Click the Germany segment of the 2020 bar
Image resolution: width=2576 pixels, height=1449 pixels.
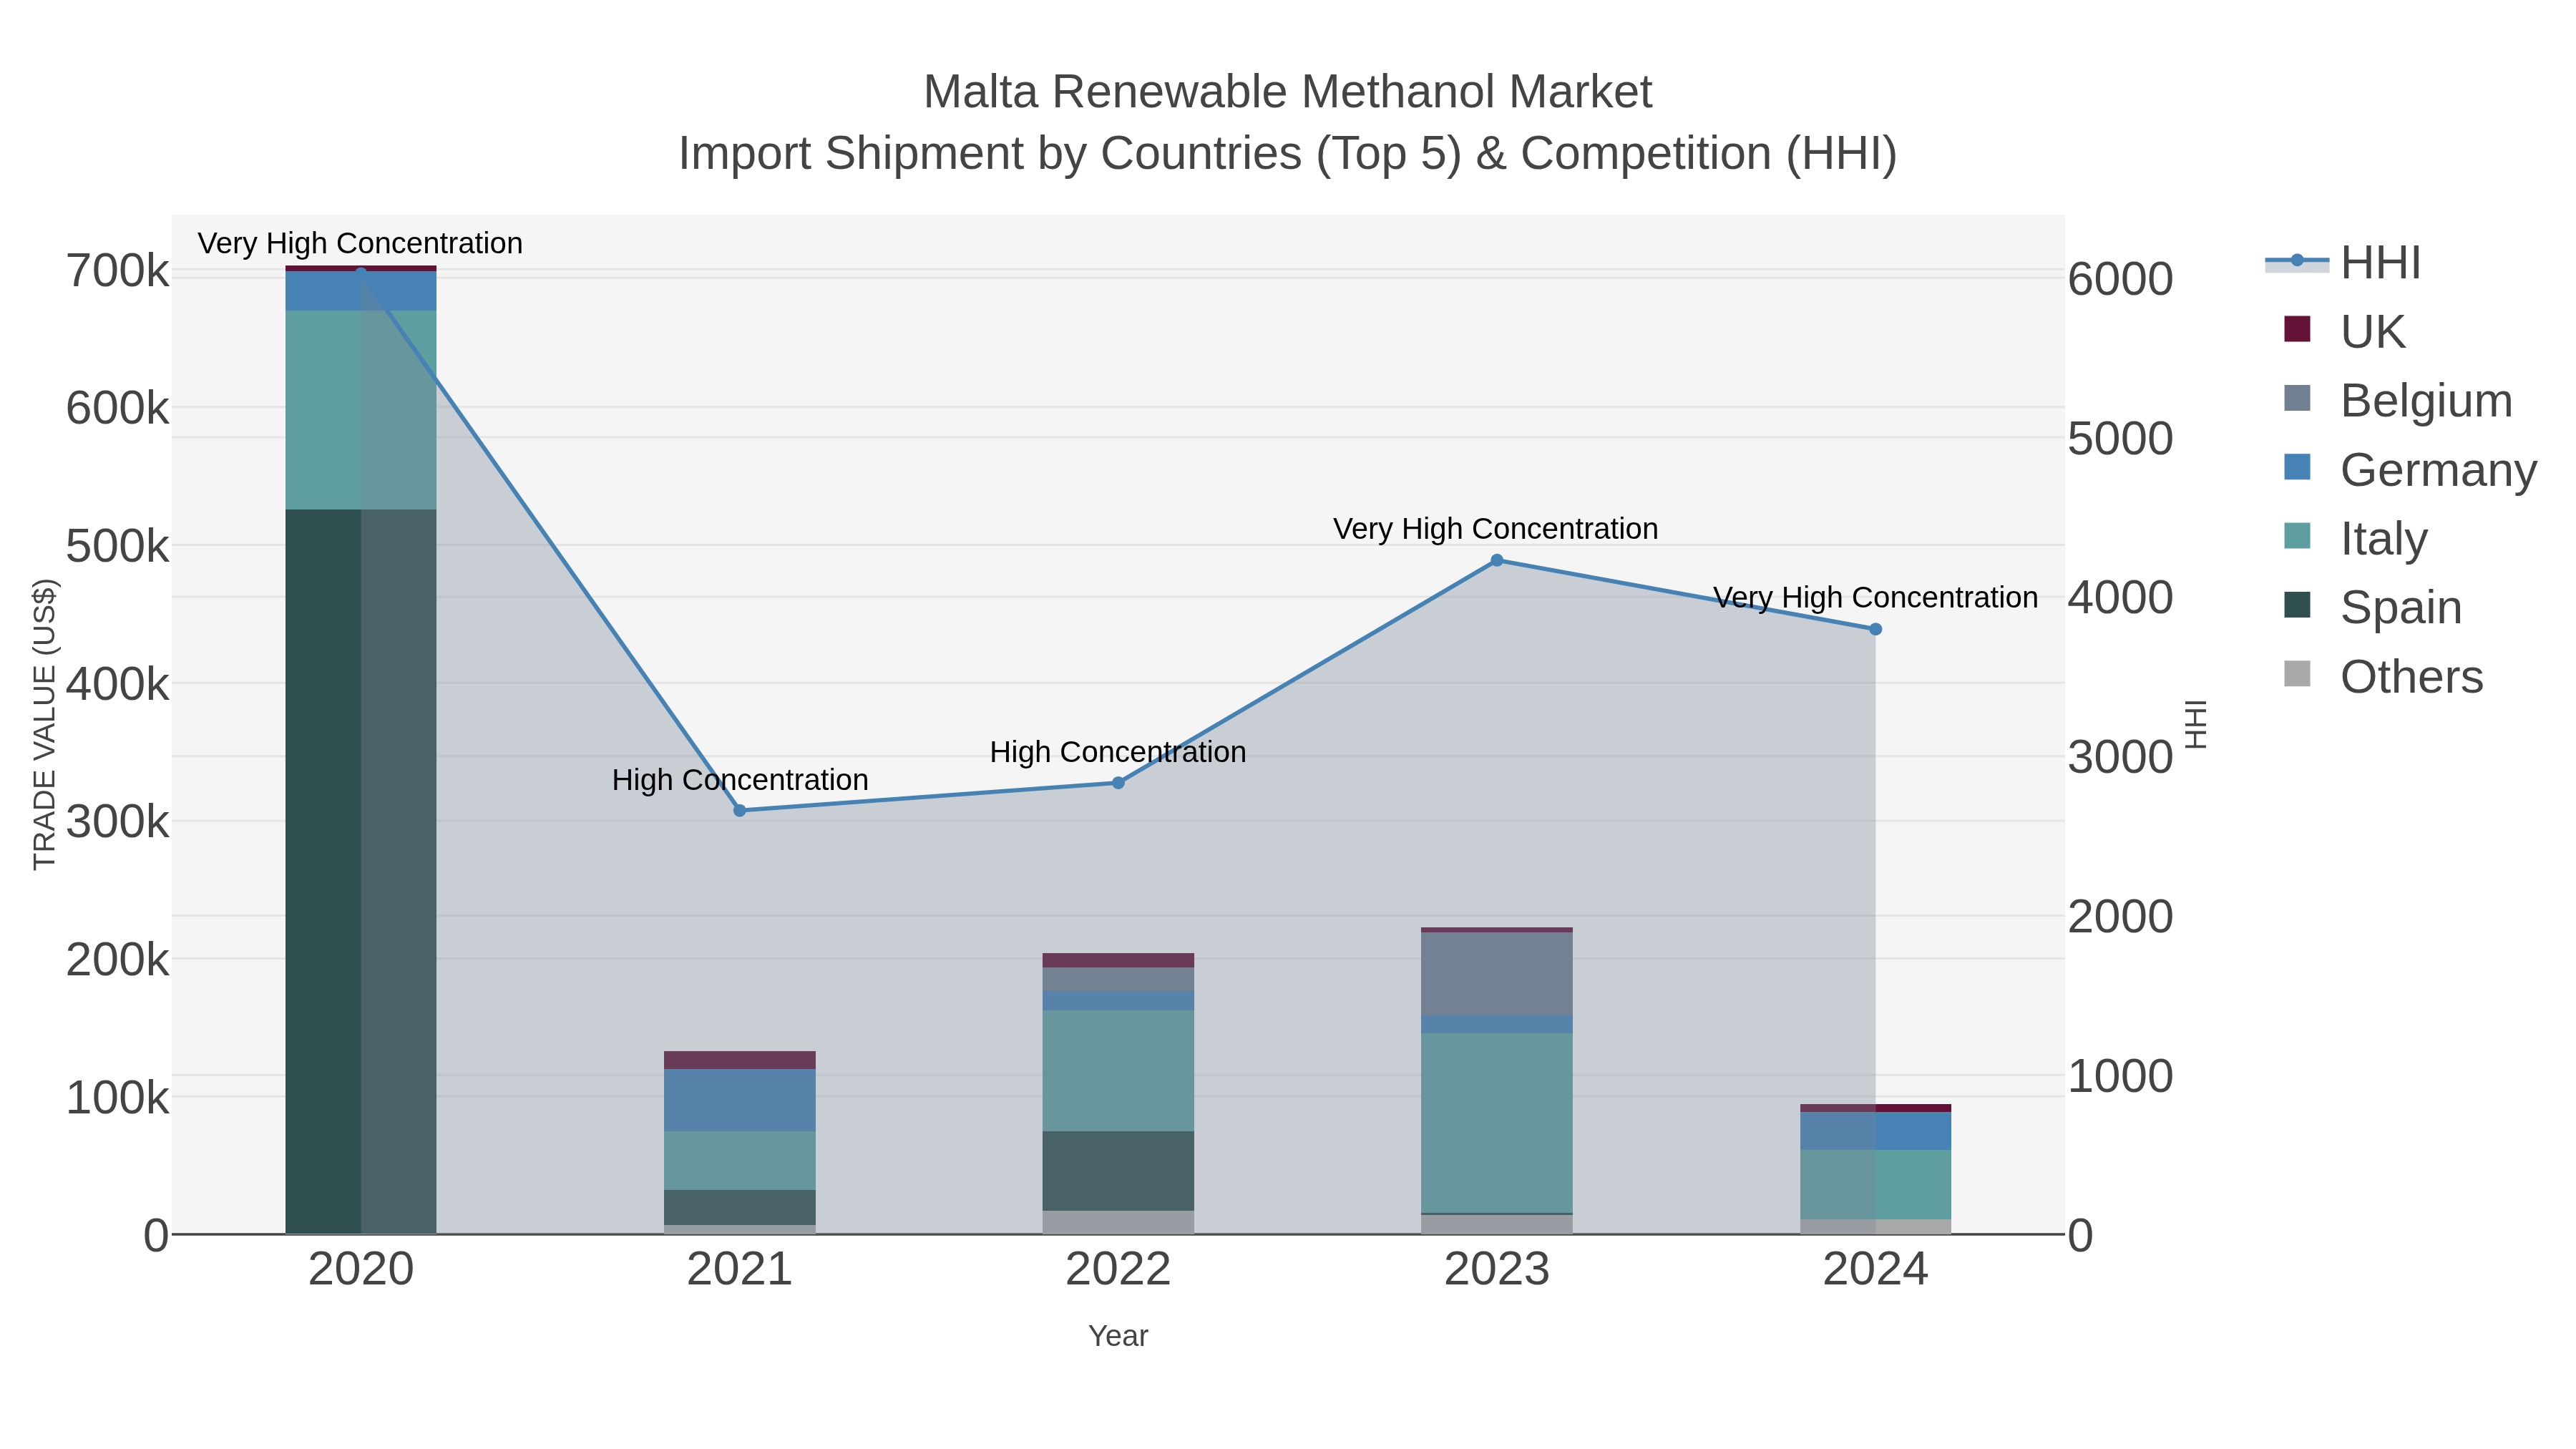361,291
